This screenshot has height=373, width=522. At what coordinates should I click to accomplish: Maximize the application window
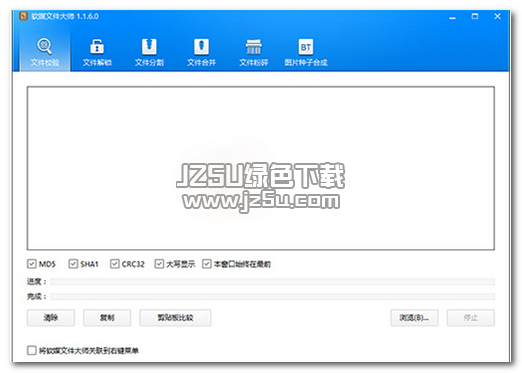tap(475, 16)
